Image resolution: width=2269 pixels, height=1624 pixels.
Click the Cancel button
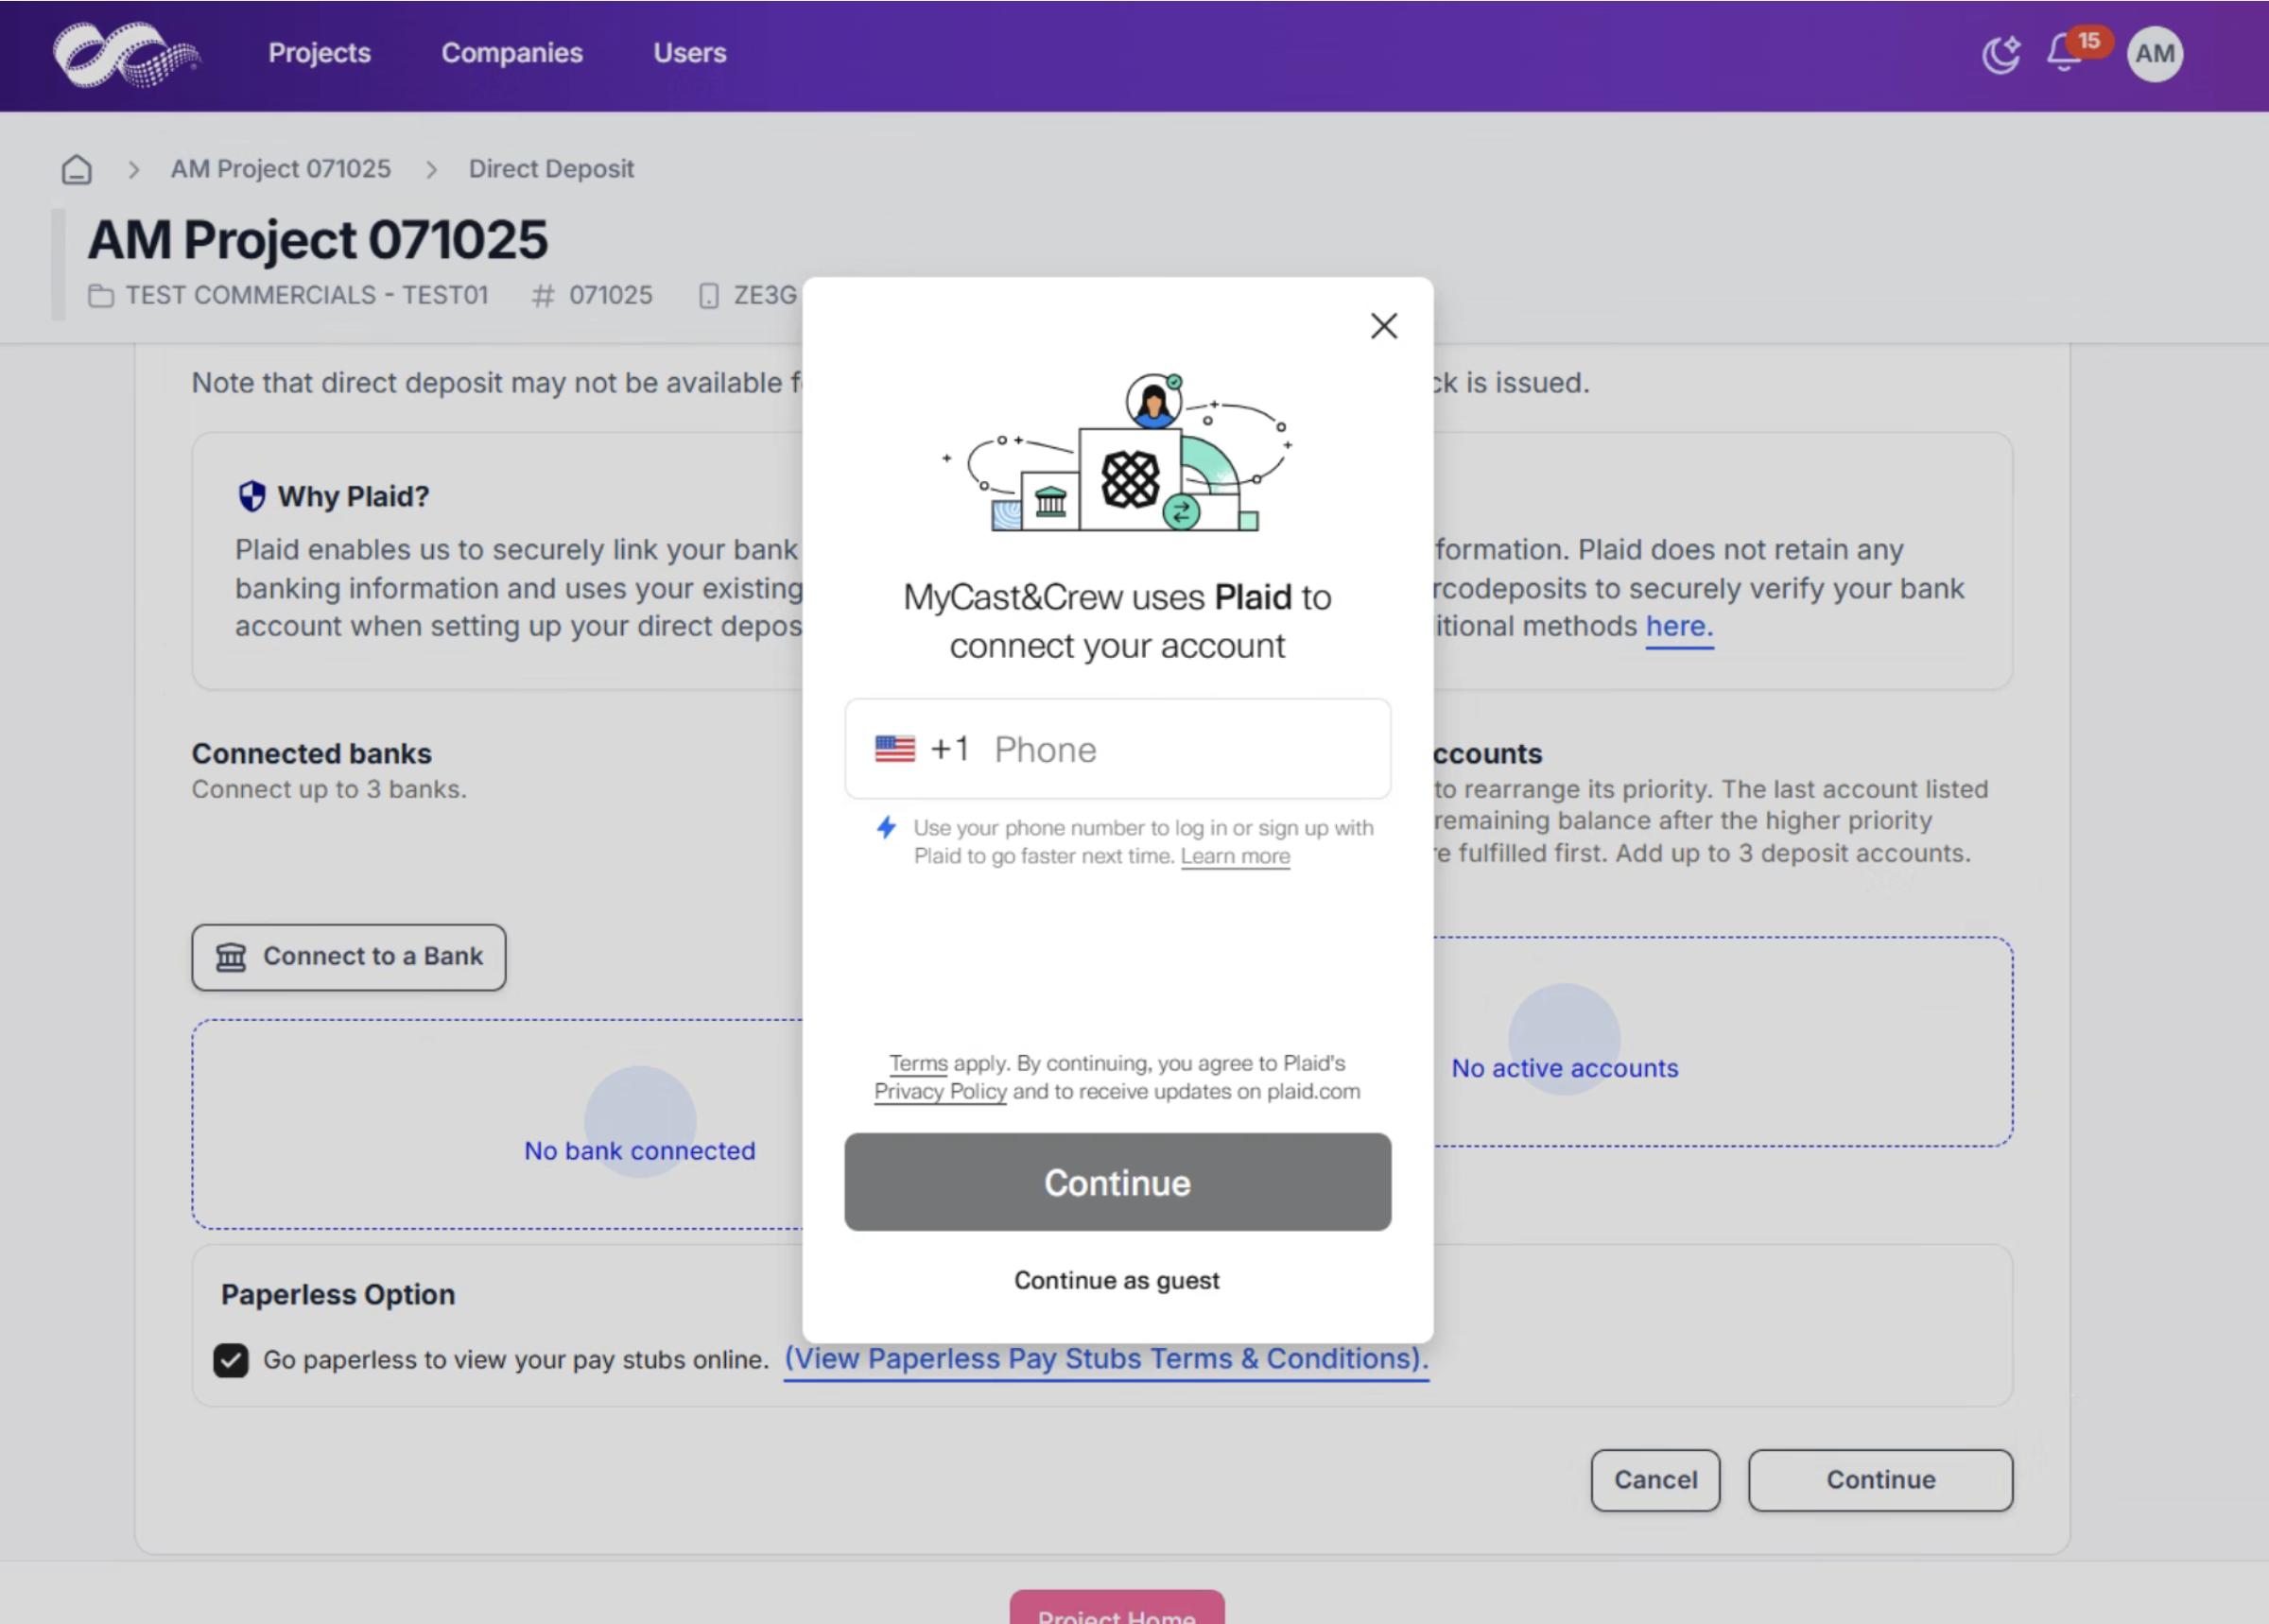click(1655, 1480)
